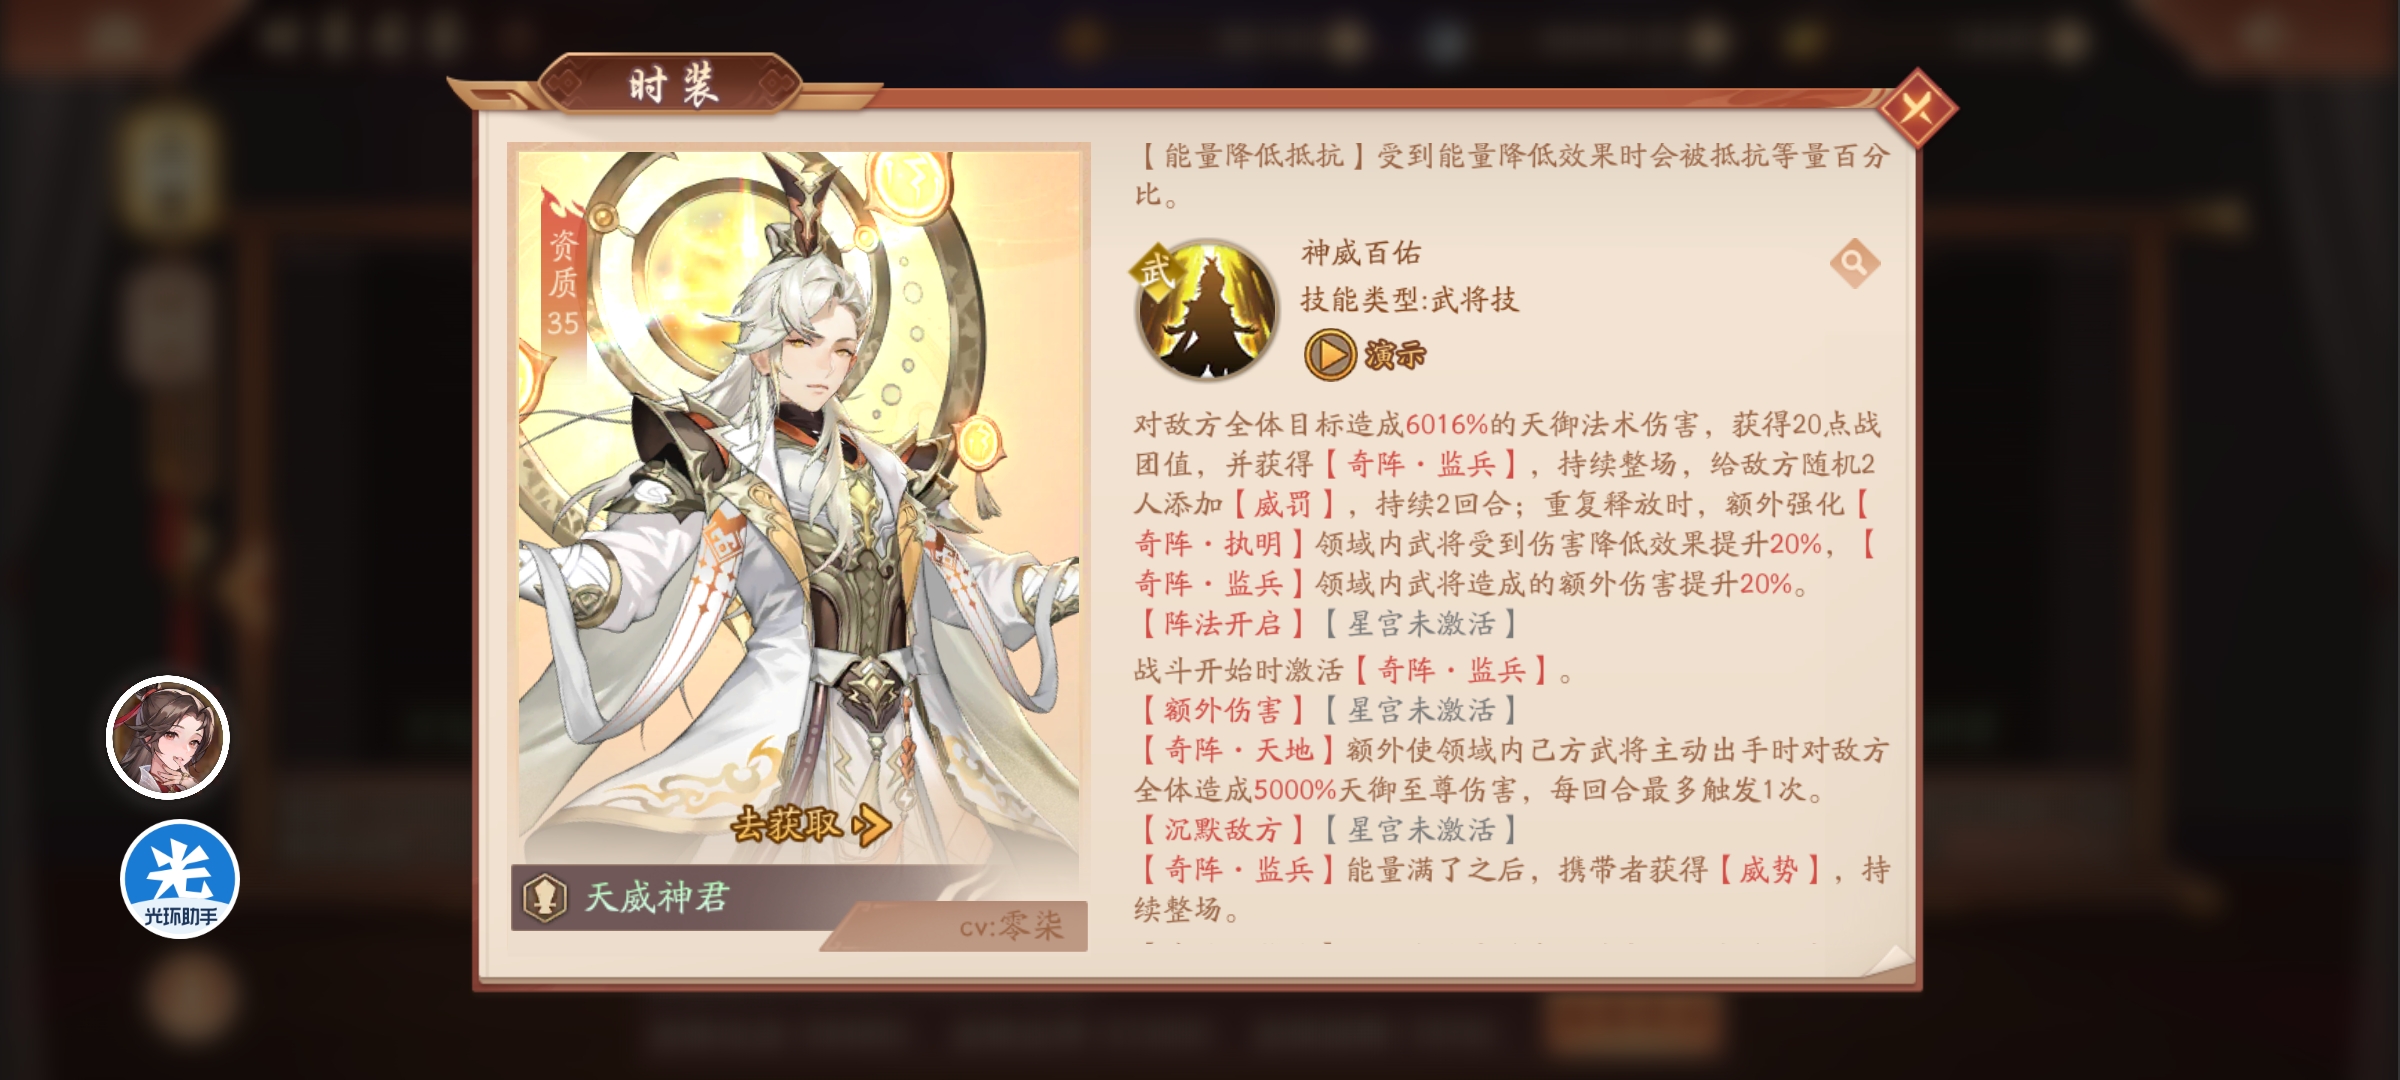Tap the 【额外伤害】 red label

click(x=1222, y=710)
